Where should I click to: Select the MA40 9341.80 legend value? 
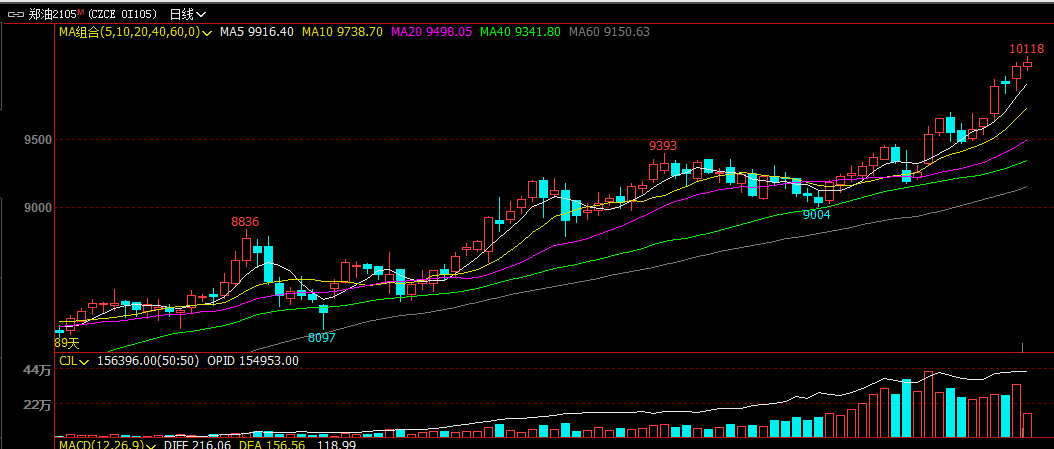[520, 32]
